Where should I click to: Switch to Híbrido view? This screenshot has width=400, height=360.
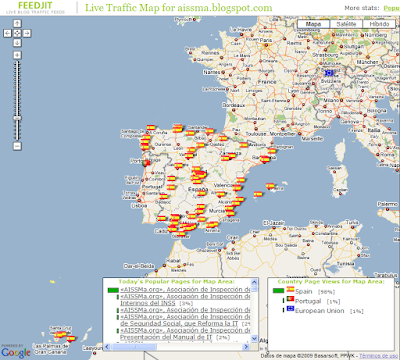pos(379,24)
